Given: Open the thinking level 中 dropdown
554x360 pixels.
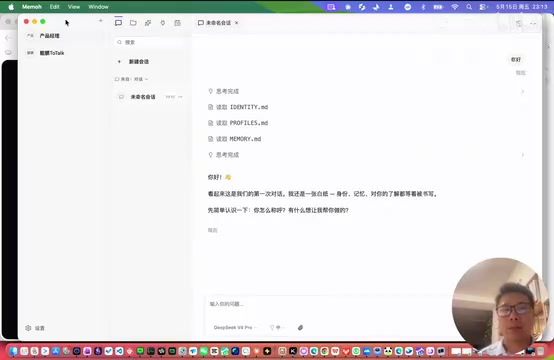Looking at the screenshot, I should pos(277,327).
